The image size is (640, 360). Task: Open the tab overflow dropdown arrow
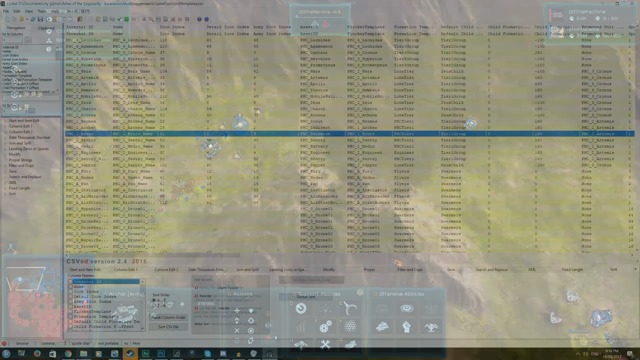(x=635, y=269)
